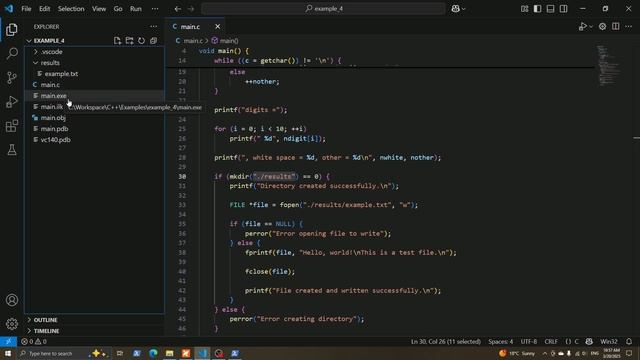Open the Run menu
640x360 pixels.
coord(136,9)
